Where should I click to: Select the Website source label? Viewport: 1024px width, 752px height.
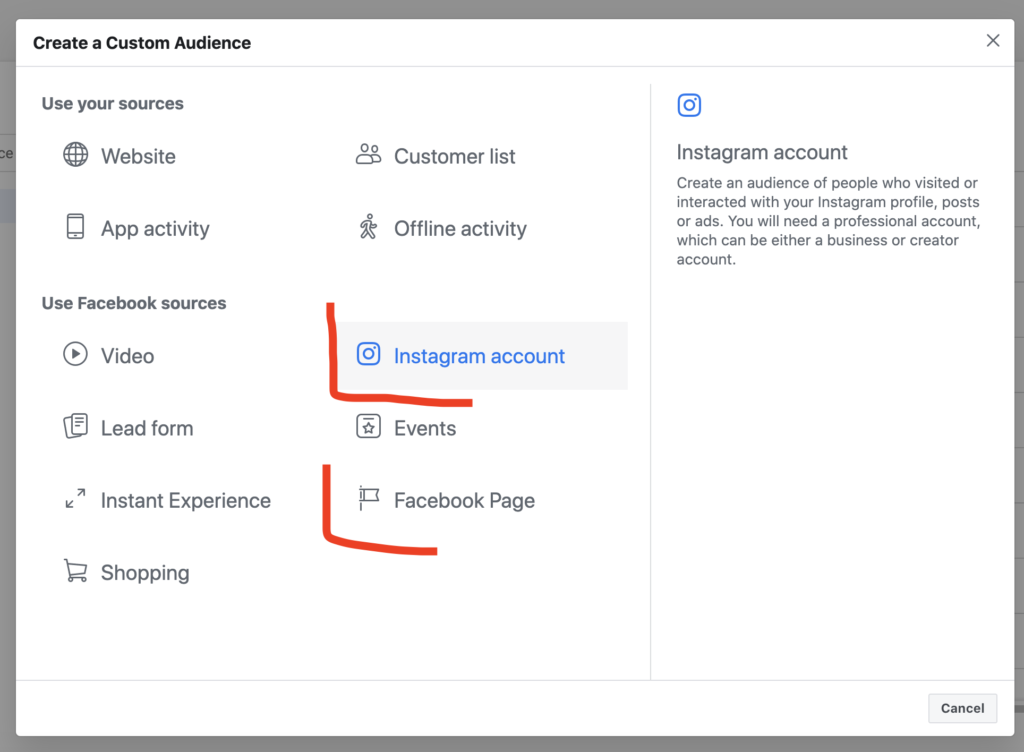[x=138, y=157]
